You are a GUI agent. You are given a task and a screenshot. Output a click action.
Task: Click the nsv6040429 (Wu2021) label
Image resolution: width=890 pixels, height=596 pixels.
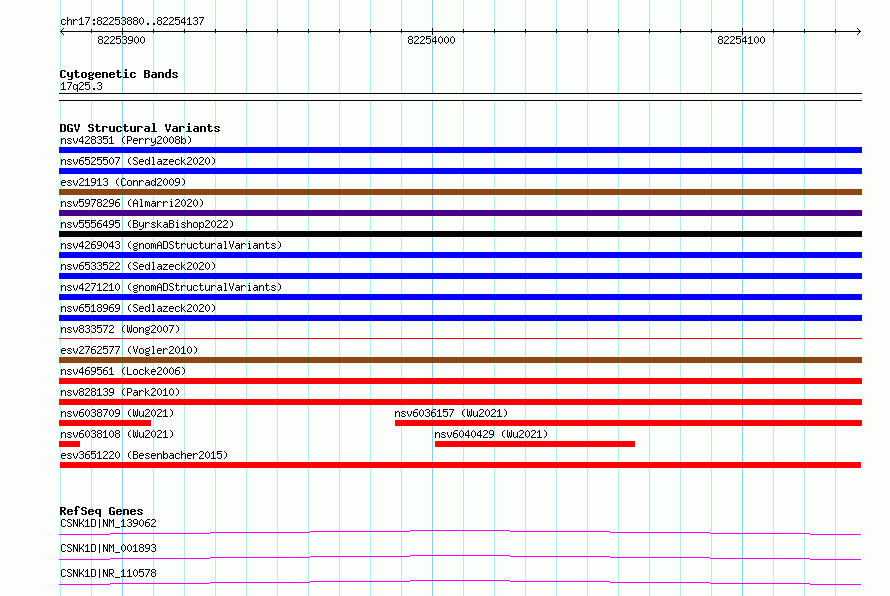tap(491, 434)
